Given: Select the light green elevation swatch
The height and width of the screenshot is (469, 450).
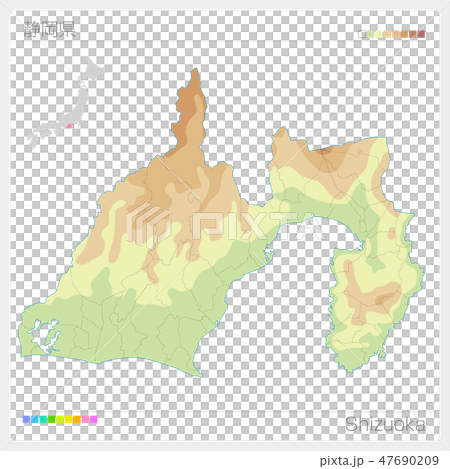Looking at the screenshot, I should 370,34.
